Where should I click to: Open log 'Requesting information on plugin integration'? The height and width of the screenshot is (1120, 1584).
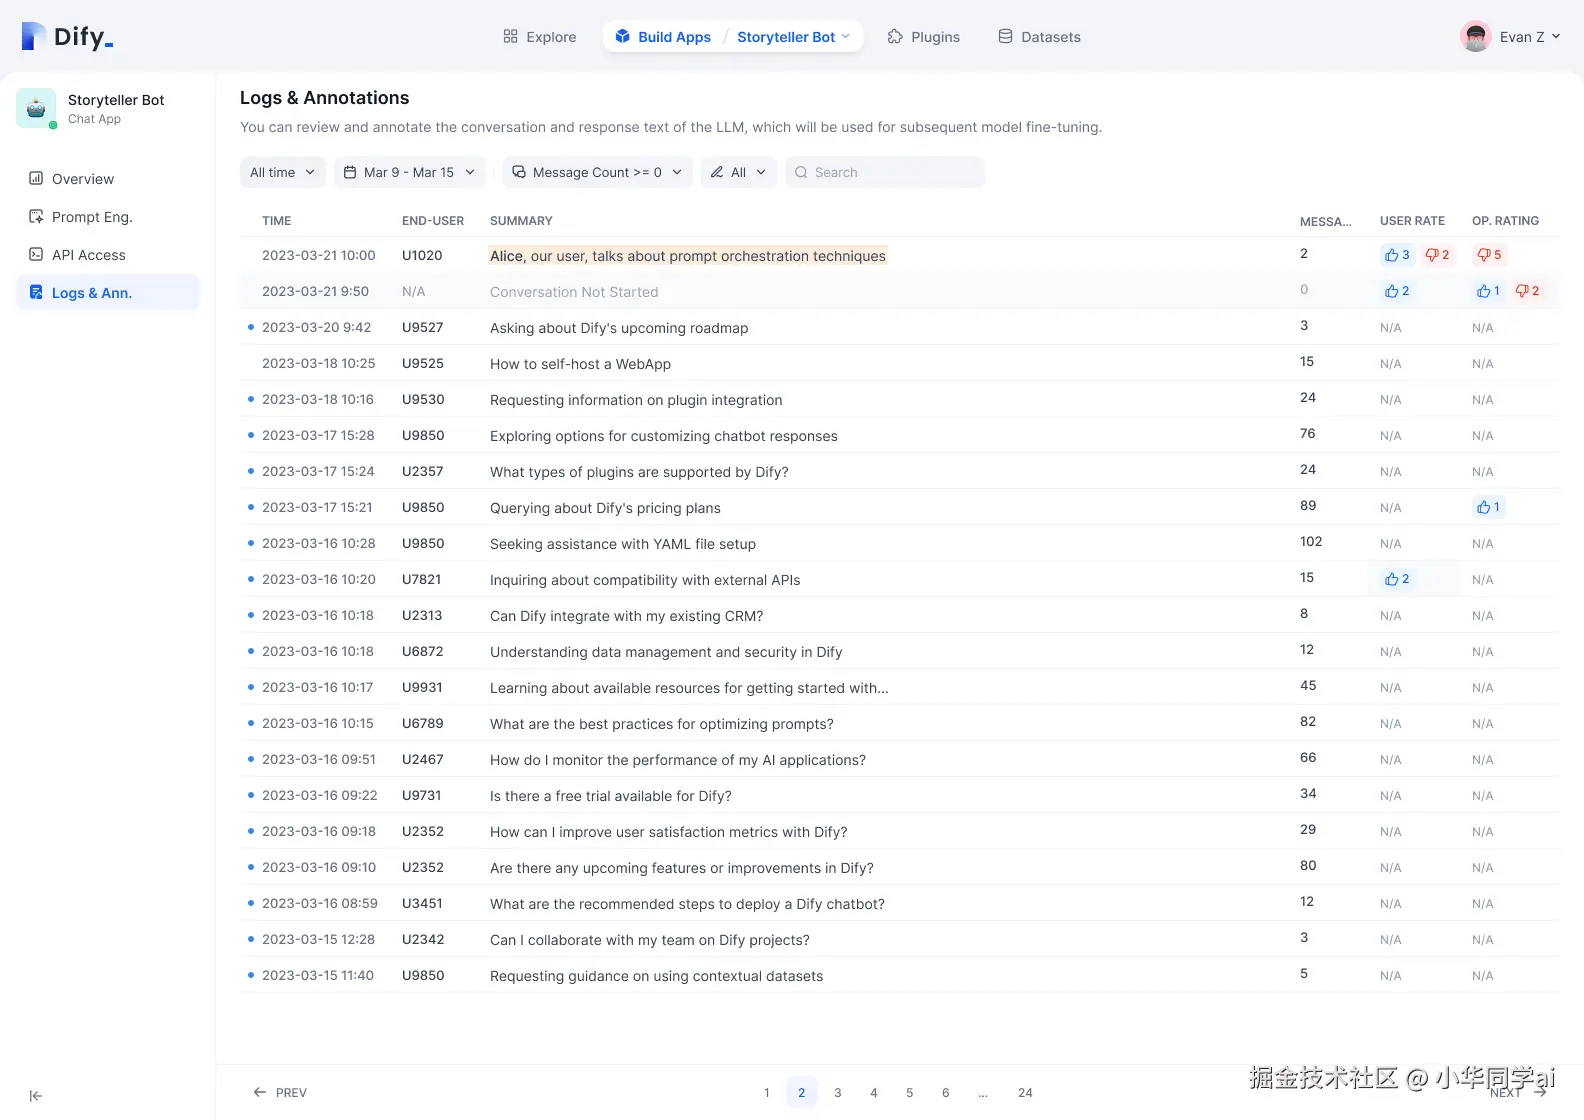pyautogui.click(x=636, y=400)
